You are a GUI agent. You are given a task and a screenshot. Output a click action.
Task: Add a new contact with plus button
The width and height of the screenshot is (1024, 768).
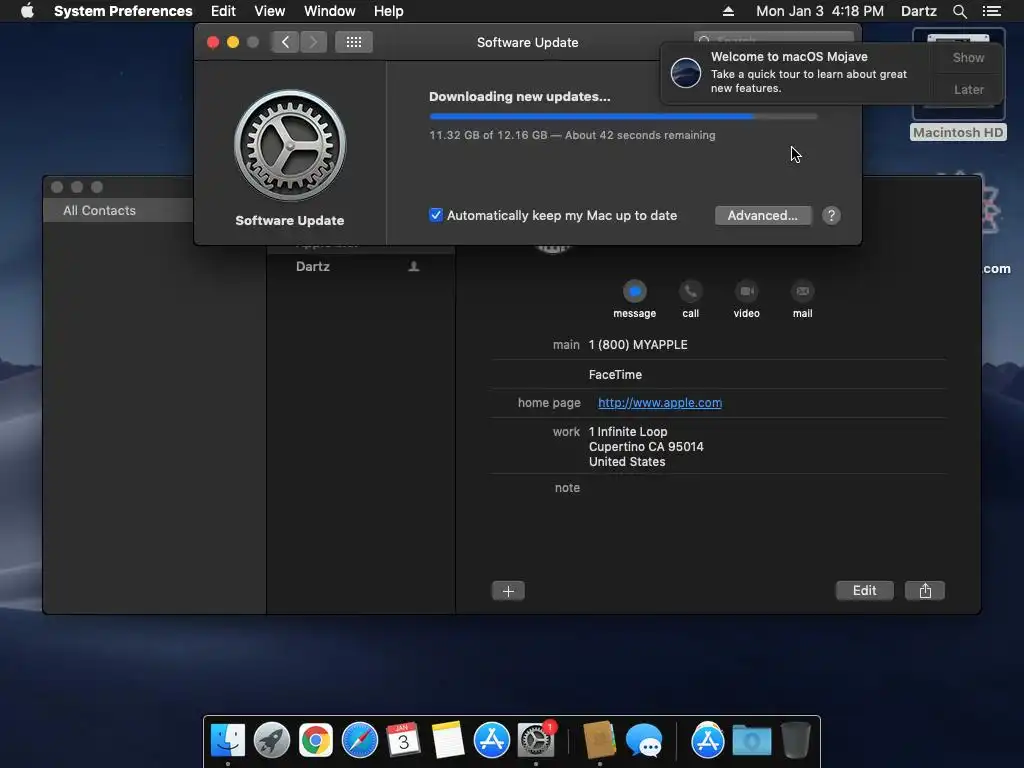[508, 591]
